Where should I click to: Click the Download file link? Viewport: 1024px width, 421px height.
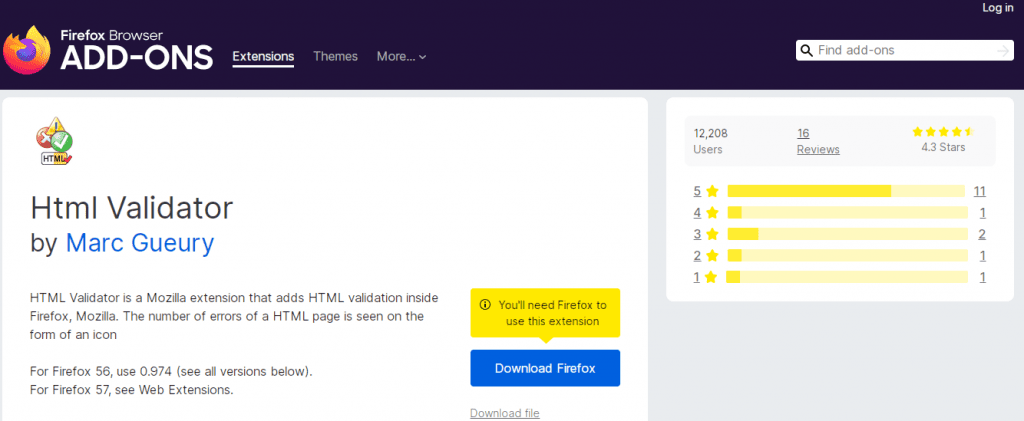pyautogui.click(x=505, y=413)
